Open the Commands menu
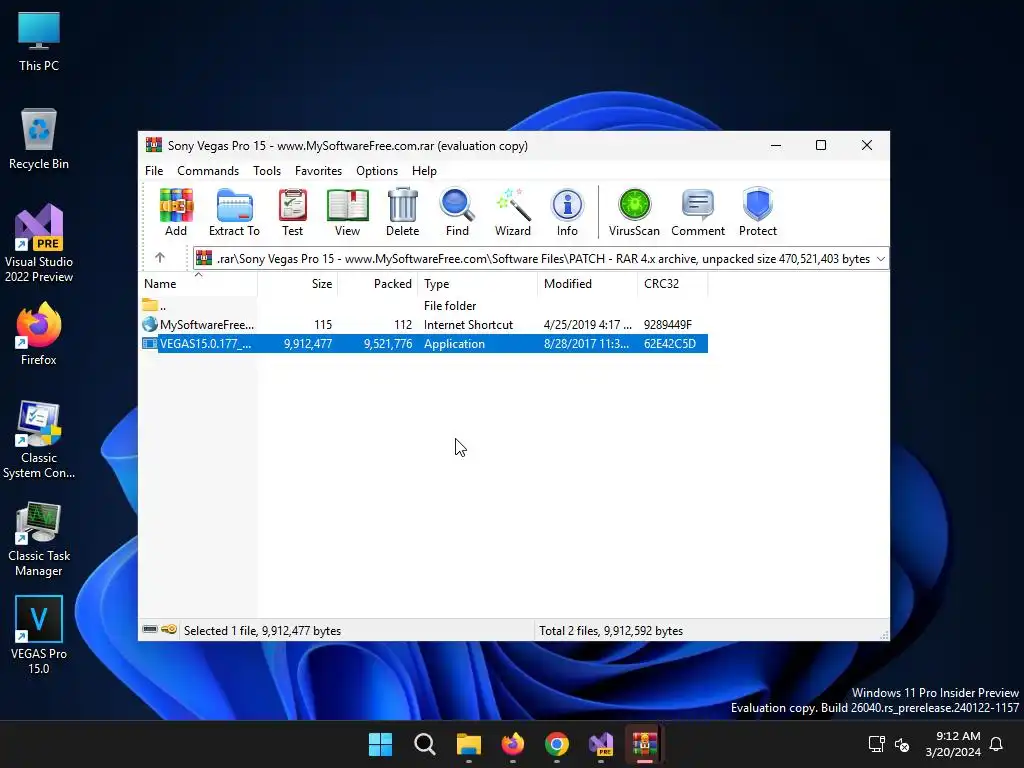The width and height of the screenshot is (1024, 768). pos(208,170)
